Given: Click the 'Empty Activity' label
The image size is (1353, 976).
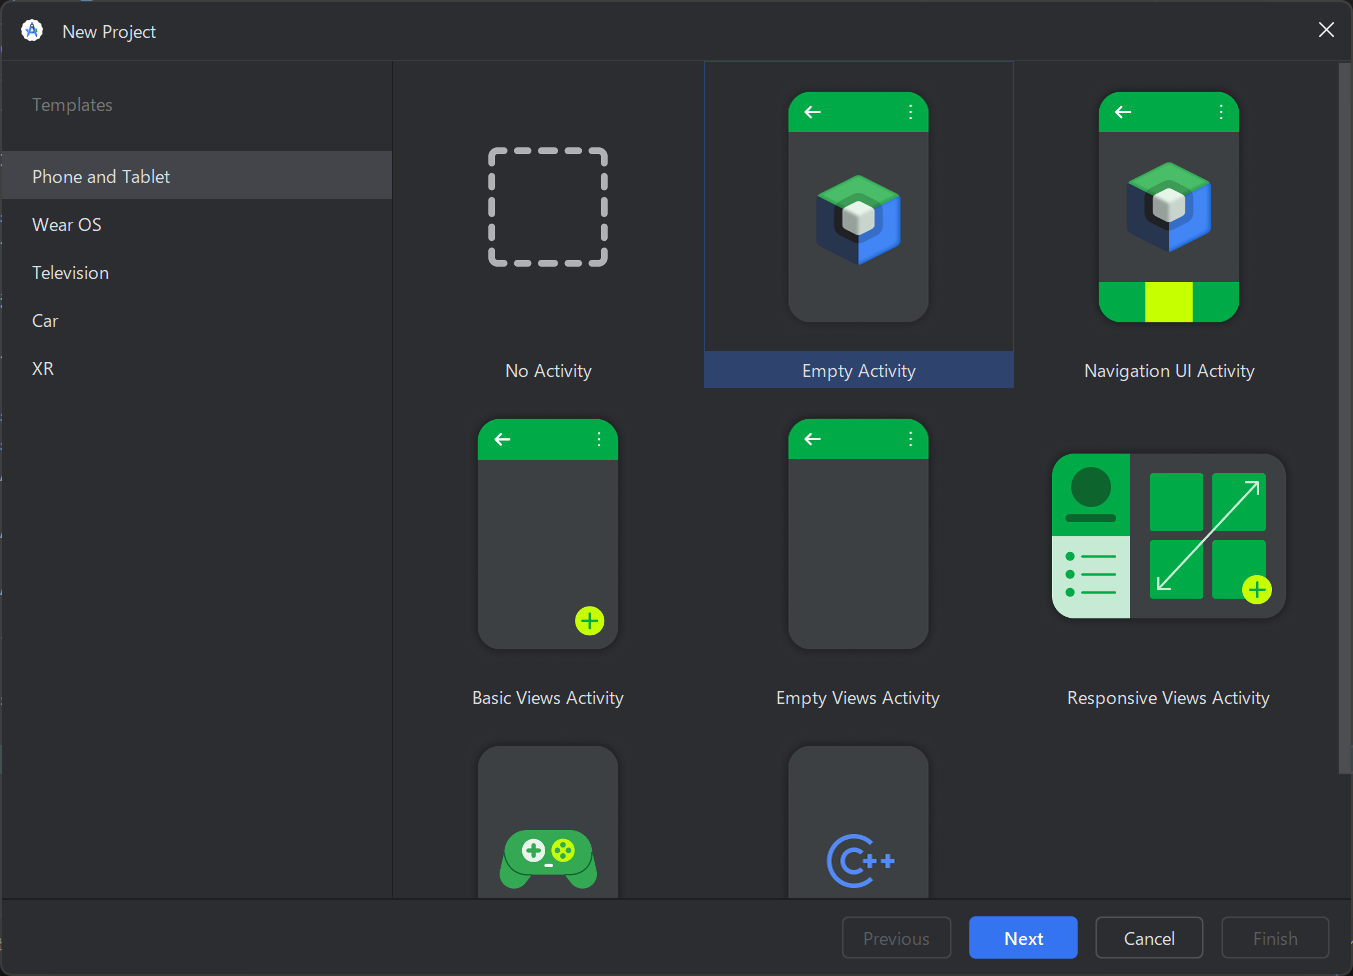Looking at the screenshot, I should point(858,371).
